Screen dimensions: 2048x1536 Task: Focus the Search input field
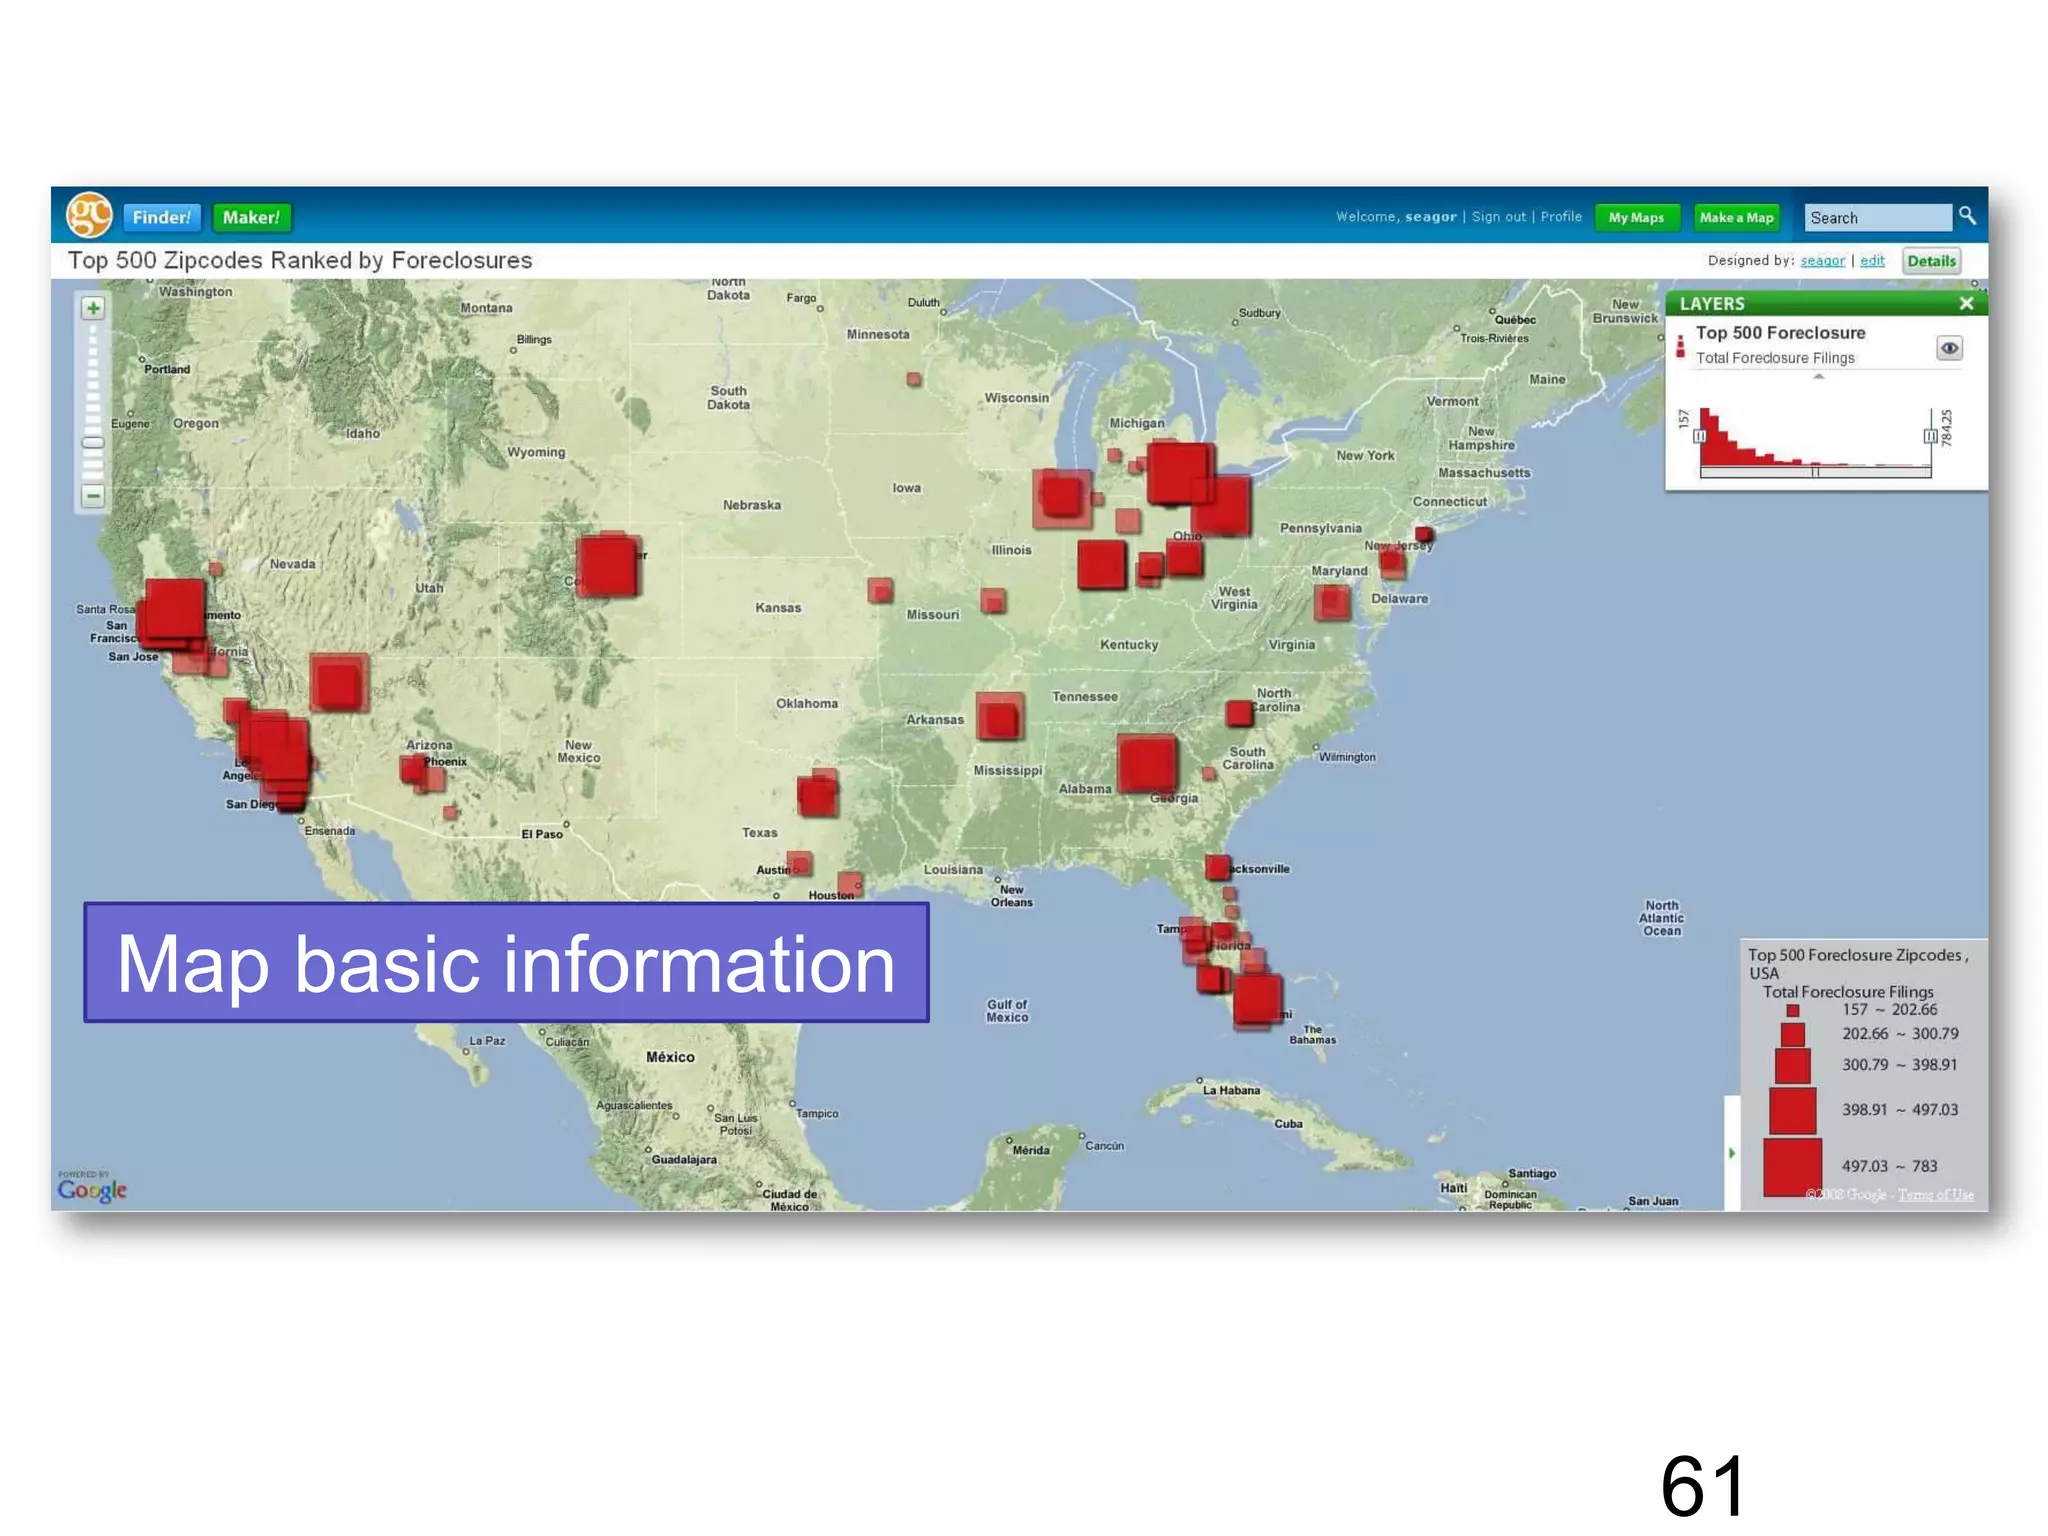coord(1878,217)
